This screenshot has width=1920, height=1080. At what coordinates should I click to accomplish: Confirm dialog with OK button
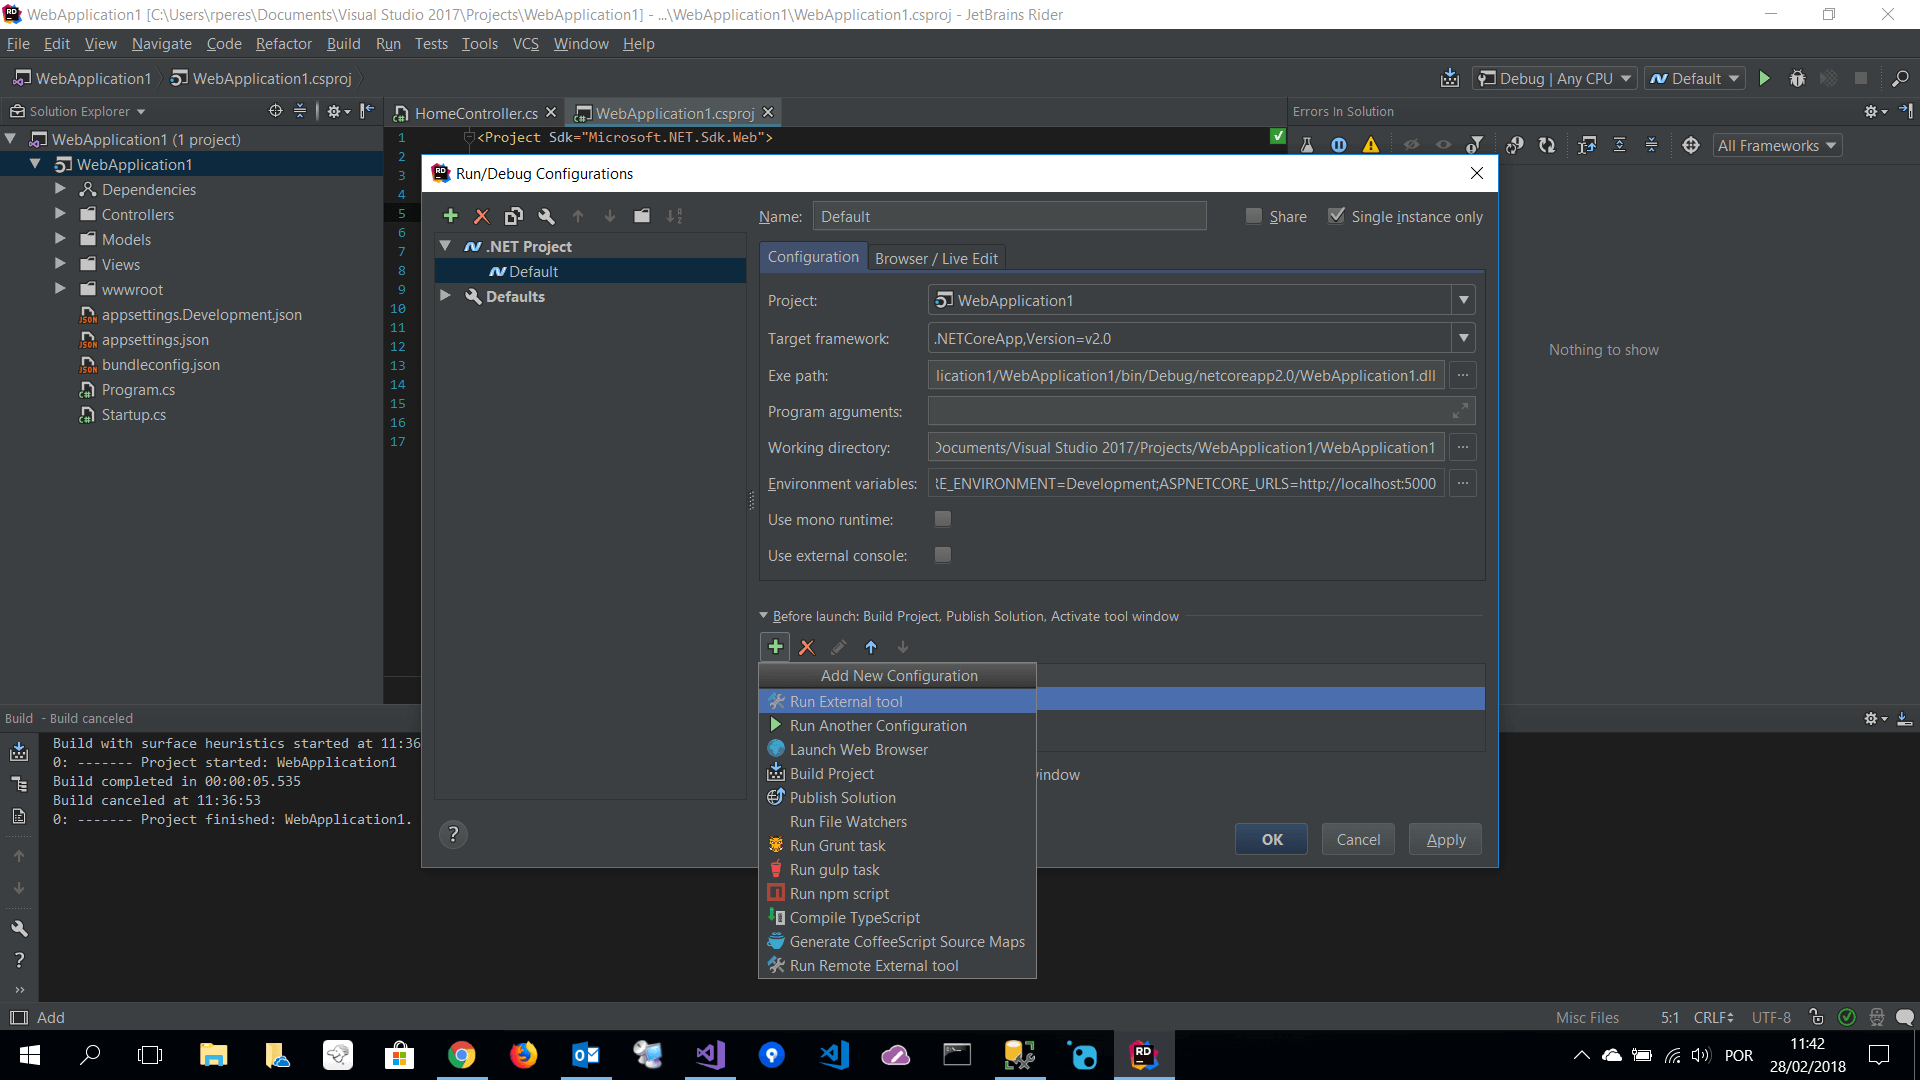tap(1272, 839)
